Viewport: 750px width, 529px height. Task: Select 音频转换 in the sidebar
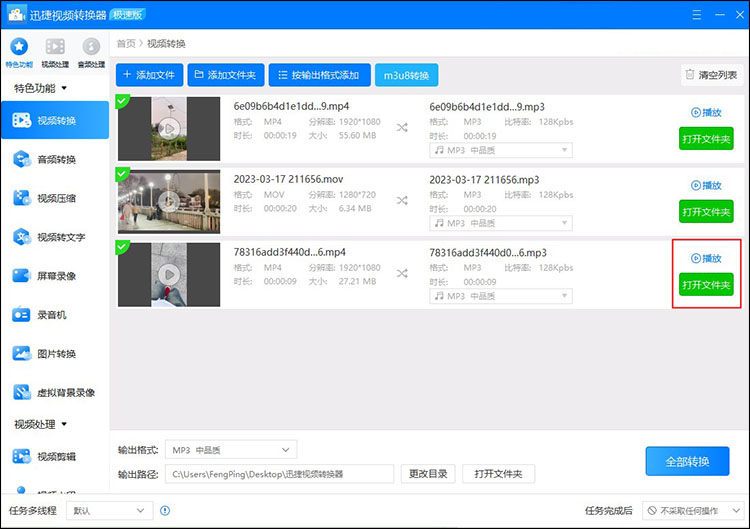tap(55, 159)
